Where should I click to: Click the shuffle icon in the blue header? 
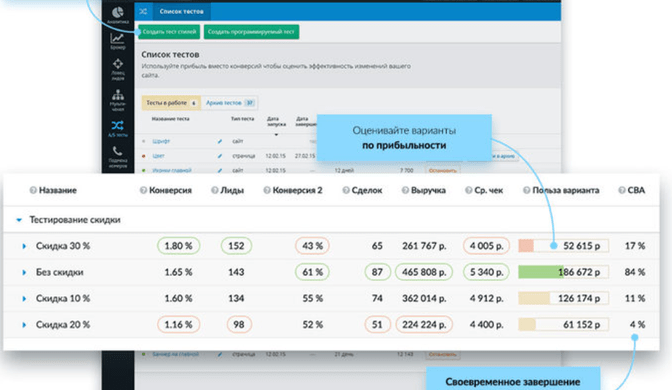coord(143,12)
